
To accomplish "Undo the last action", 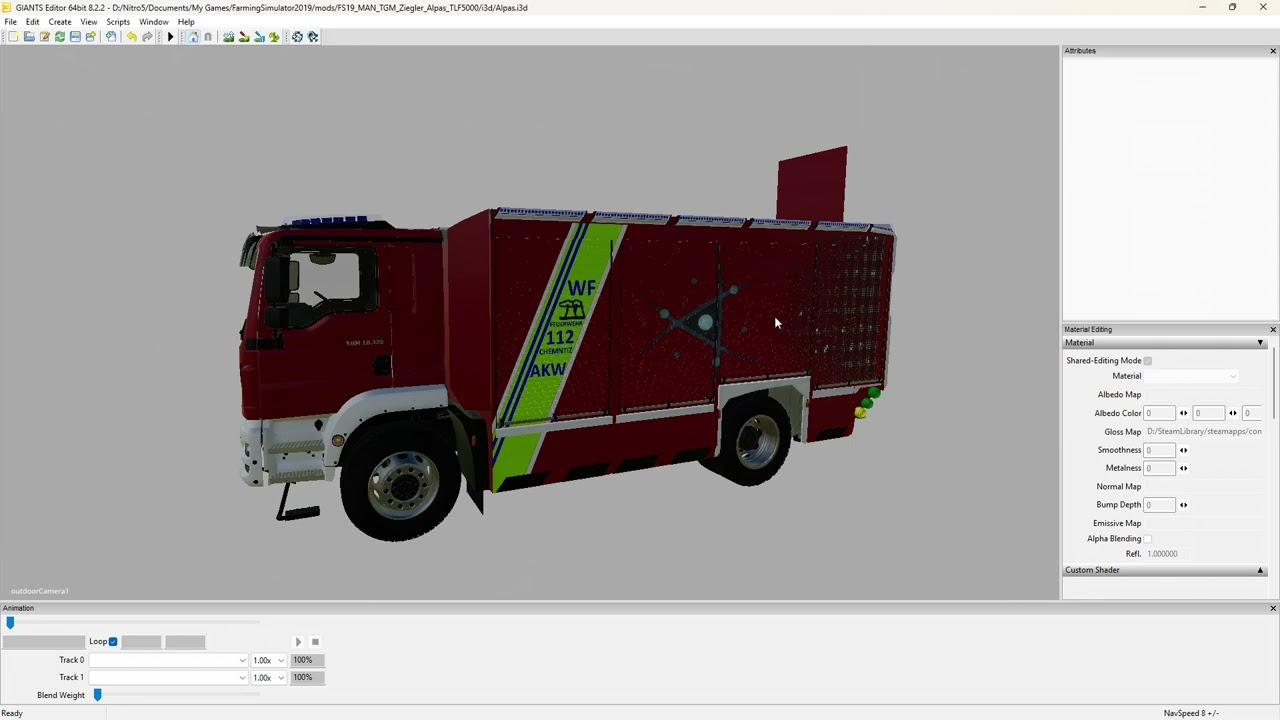I will (x=131, y=37).
